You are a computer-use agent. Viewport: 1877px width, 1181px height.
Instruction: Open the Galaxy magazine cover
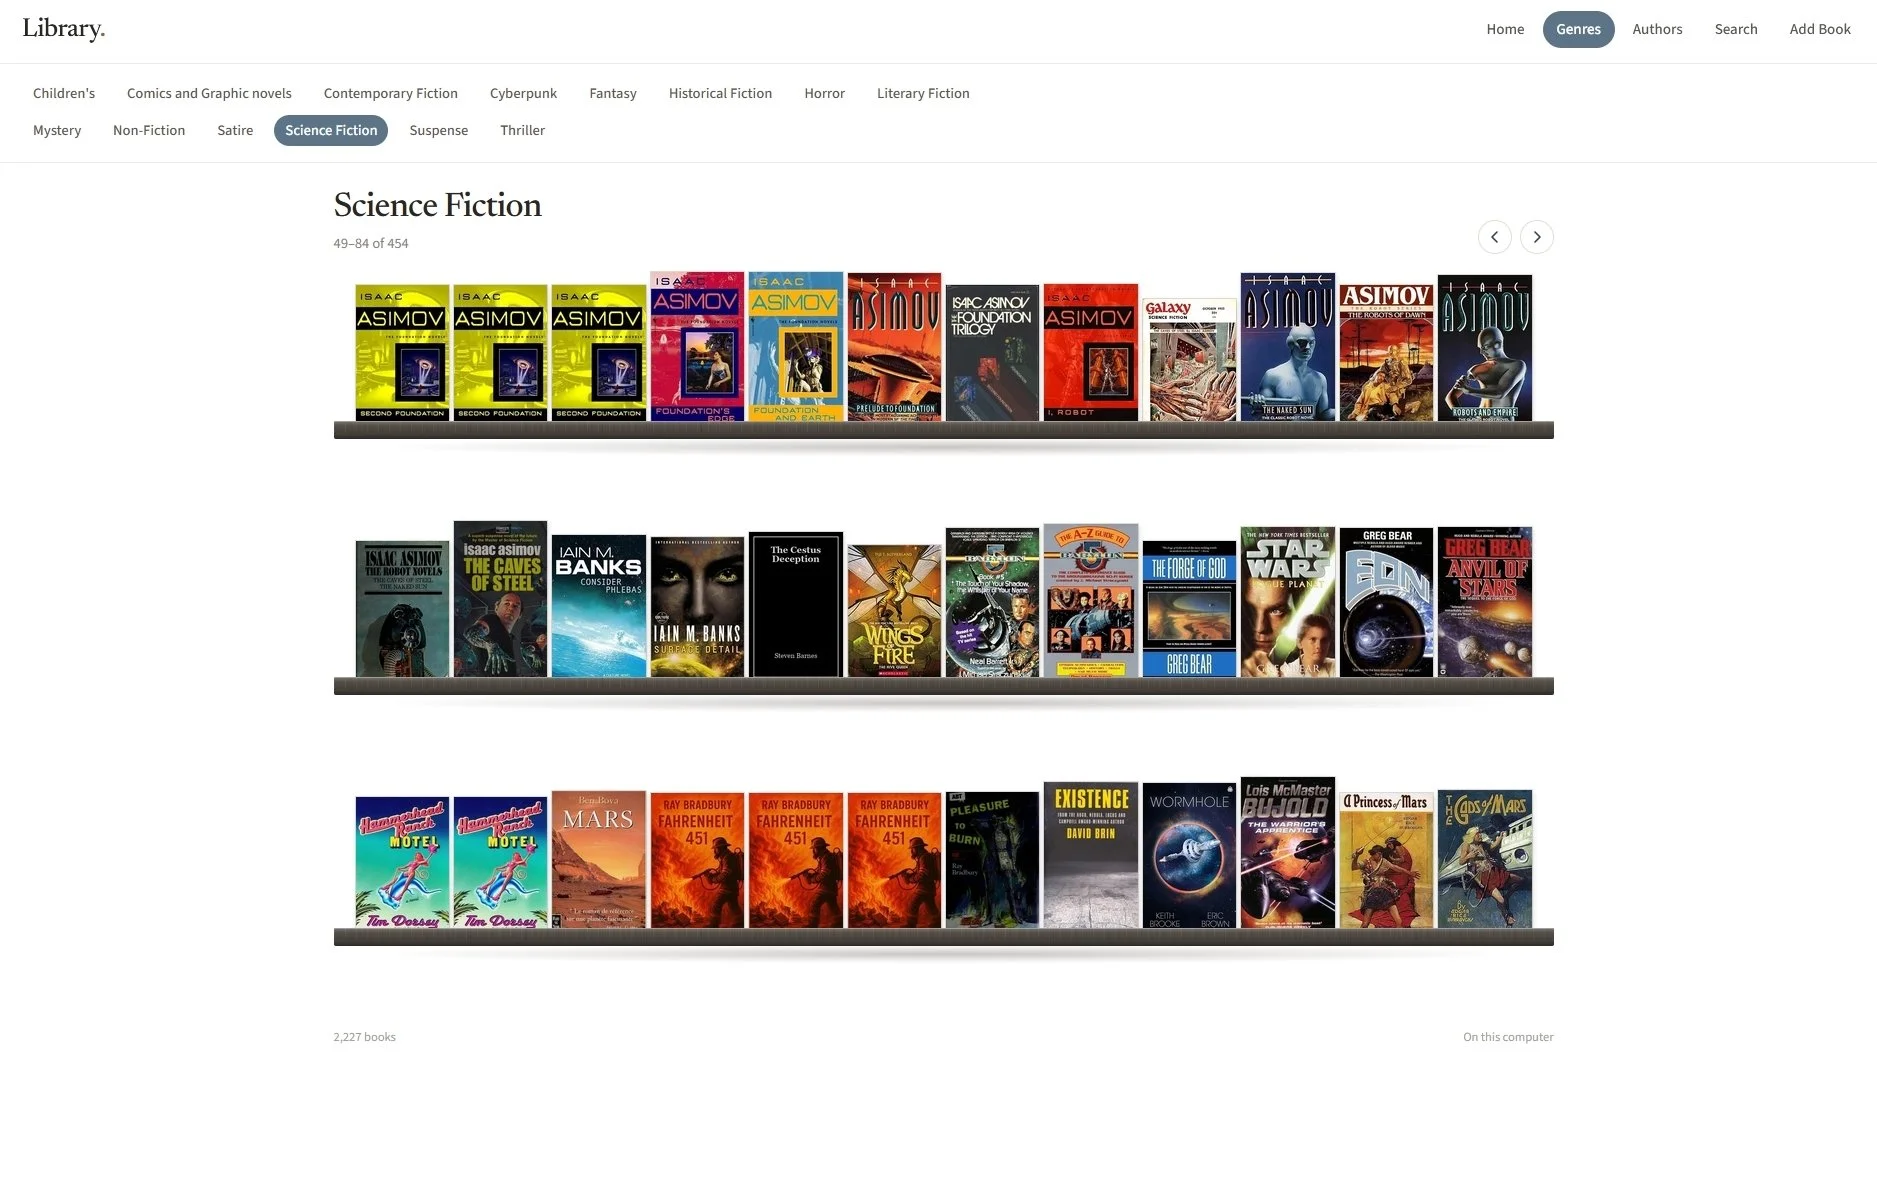pos(1189,360)
